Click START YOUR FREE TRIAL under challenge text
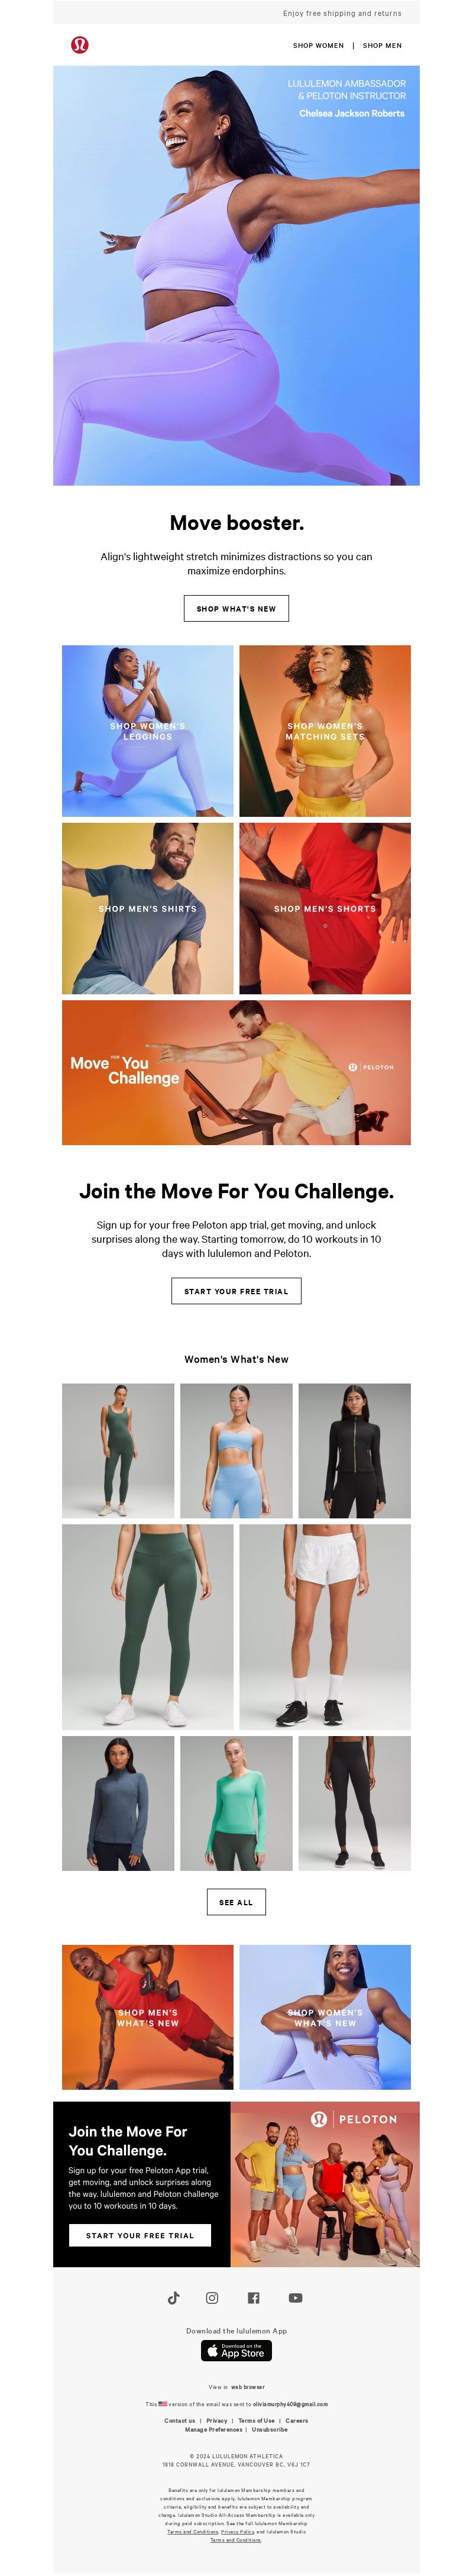 pyautogui.click(x=236, y=1291)
